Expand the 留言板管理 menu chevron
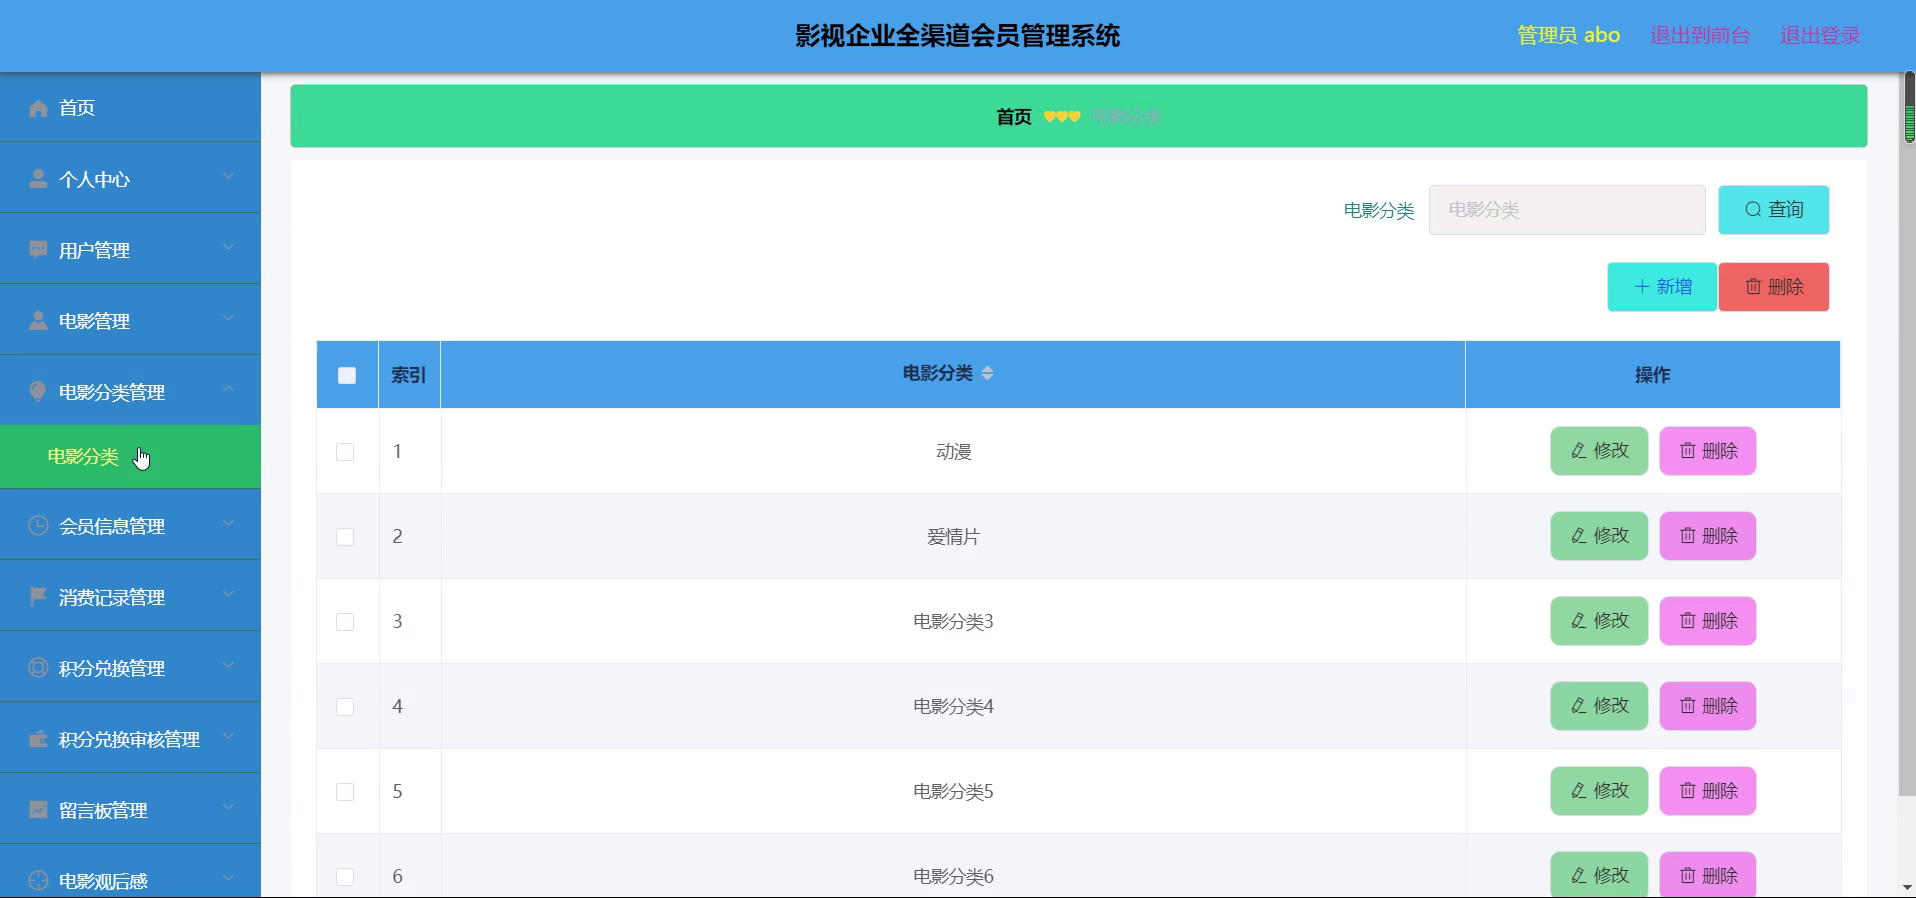Image resolution: width=1916 pixels, height=898 pixels. (228, 807)
